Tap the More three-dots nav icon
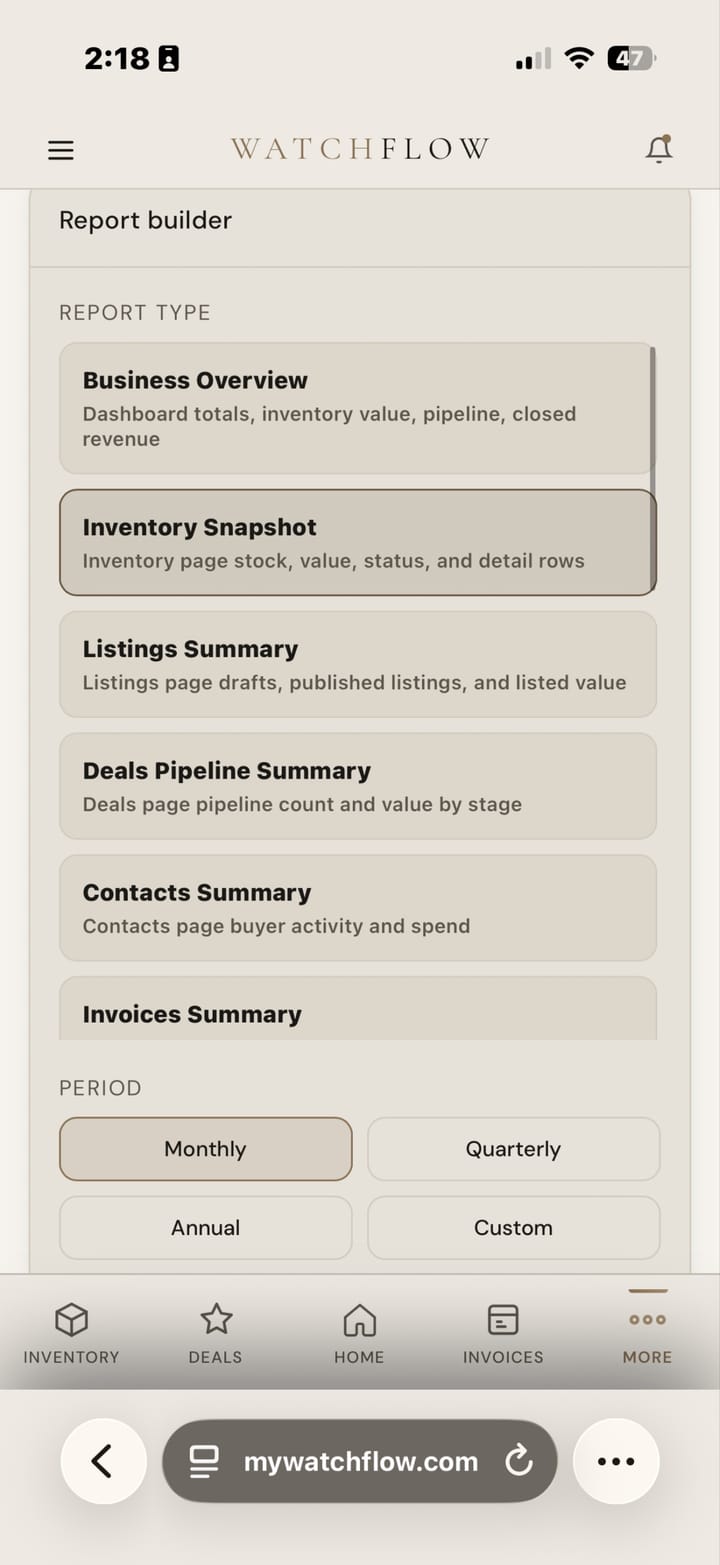Screen dimensions: 720x1565 (647, 1320)
